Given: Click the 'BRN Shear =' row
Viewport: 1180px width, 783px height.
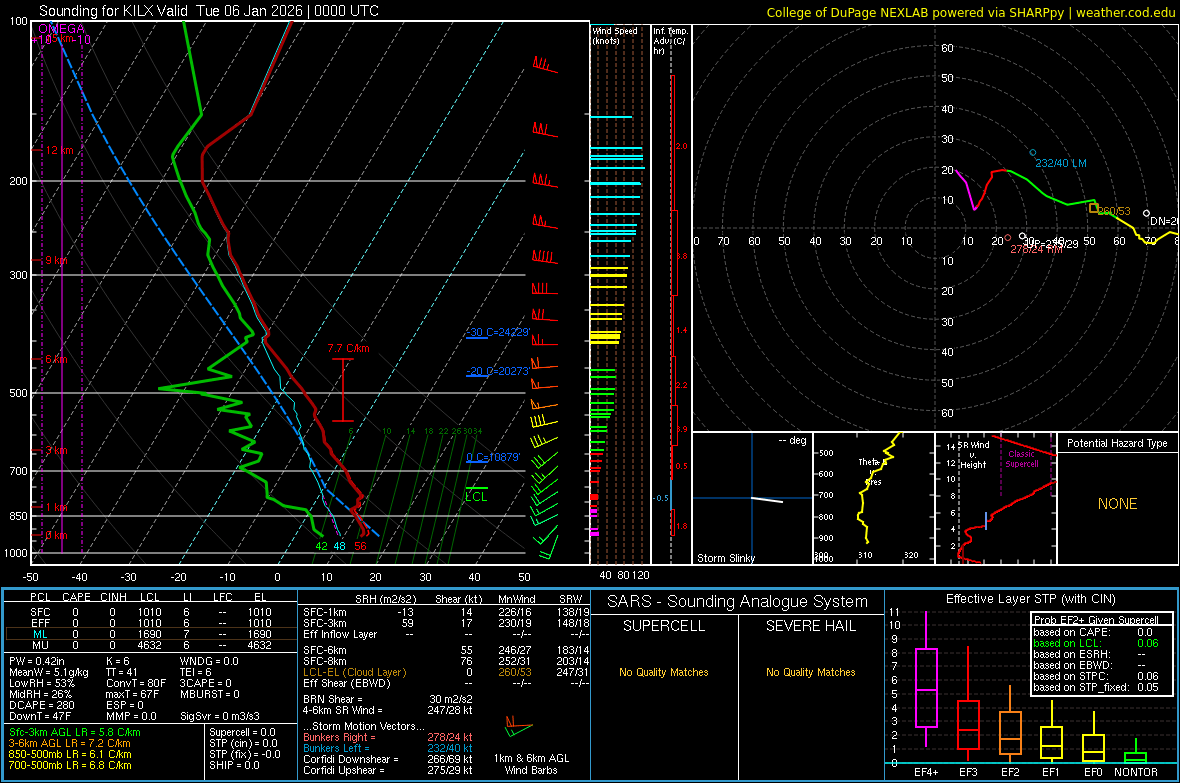Looking at the screenshot, I should 388,699.
